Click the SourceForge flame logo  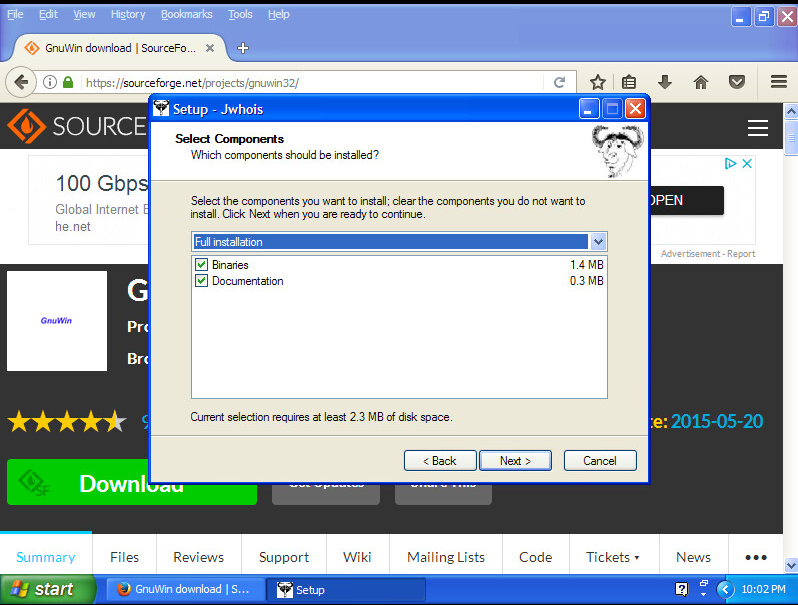coord(26,126)
